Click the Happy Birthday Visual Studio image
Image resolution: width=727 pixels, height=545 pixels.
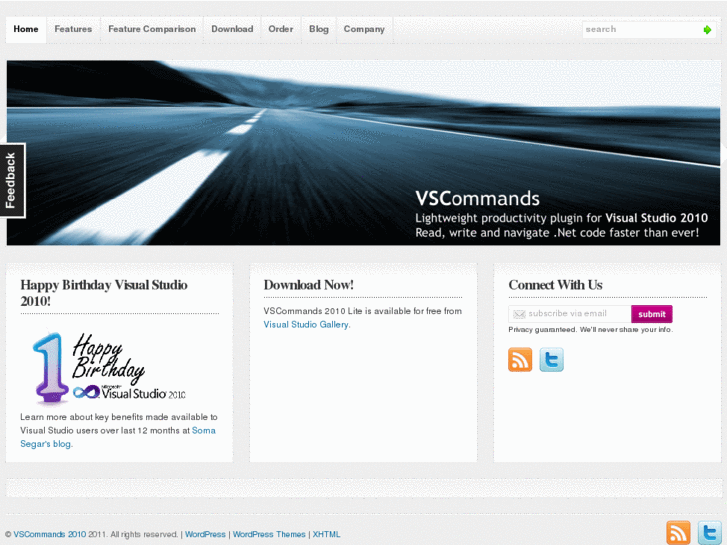[109, 367]
